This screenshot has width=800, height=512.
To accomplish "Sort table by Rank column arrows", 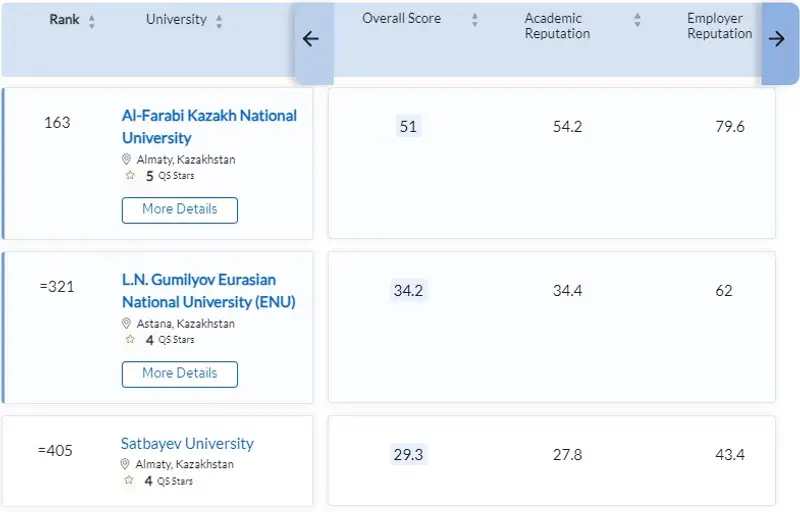I will (x=92, y=21).
